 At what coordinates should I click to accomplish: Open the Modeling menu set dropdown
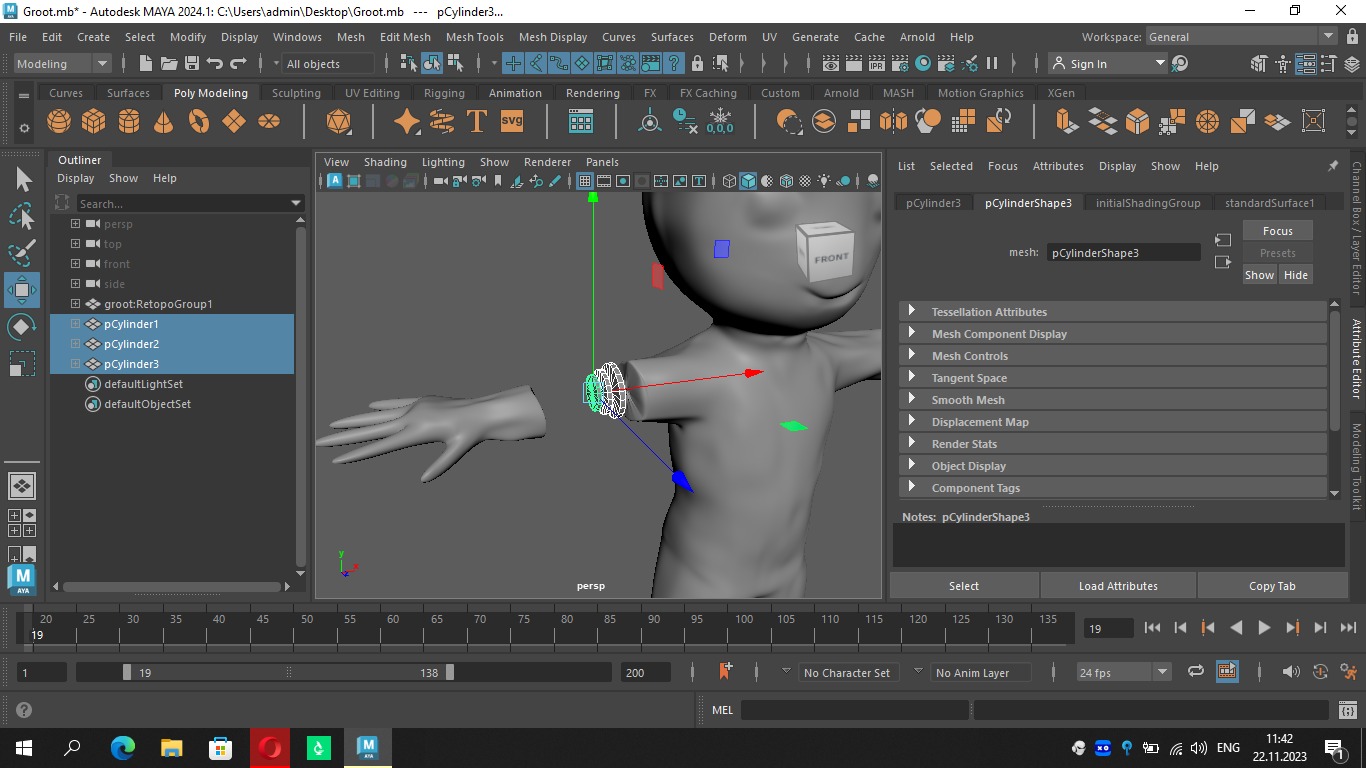(62, 63)
